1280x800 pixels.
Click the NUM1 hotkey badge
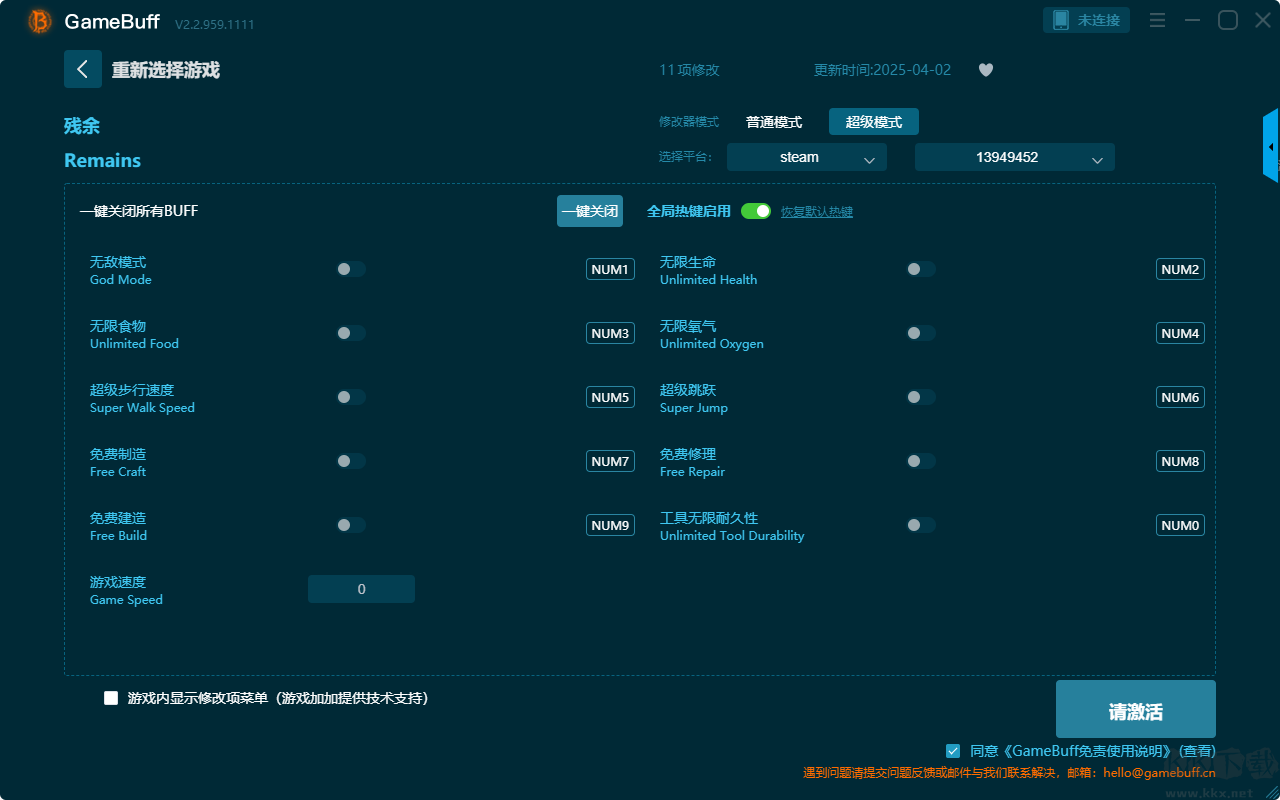tap(610, 269)
